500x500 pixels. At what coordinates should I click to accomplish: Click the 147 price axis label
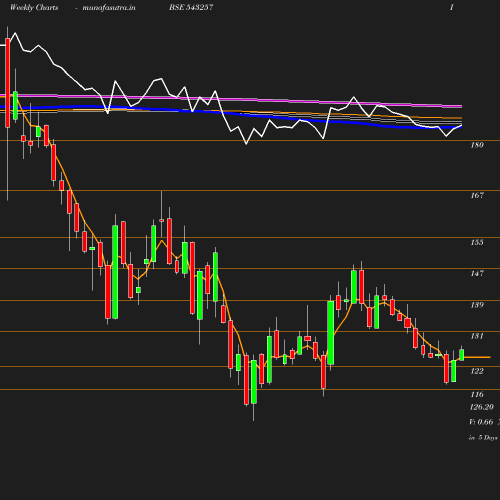pyautogui.click(x=477, y=273)
